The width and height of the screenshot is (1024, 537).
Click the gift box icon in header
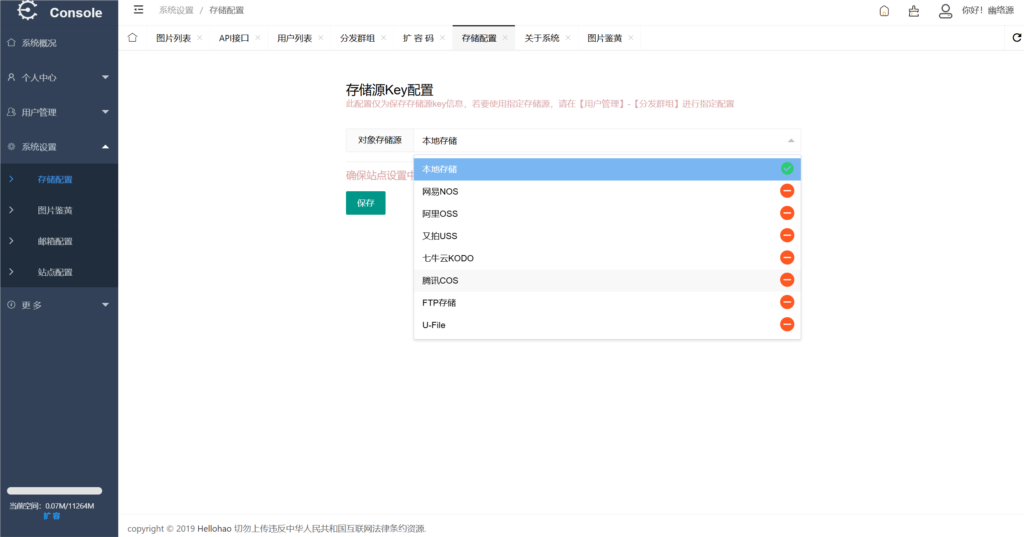tap(914, 10)
